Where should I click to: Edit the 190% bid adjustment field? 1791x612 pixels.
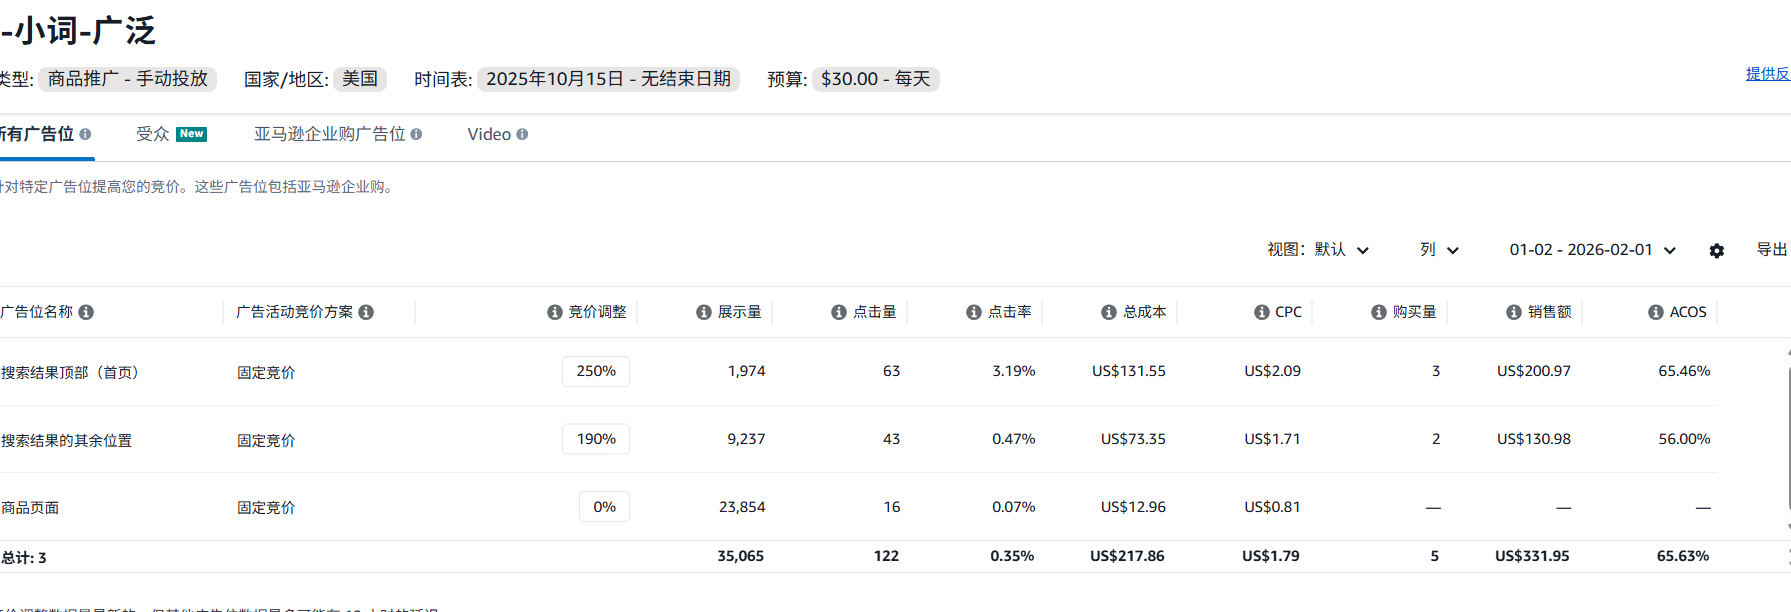596,439
